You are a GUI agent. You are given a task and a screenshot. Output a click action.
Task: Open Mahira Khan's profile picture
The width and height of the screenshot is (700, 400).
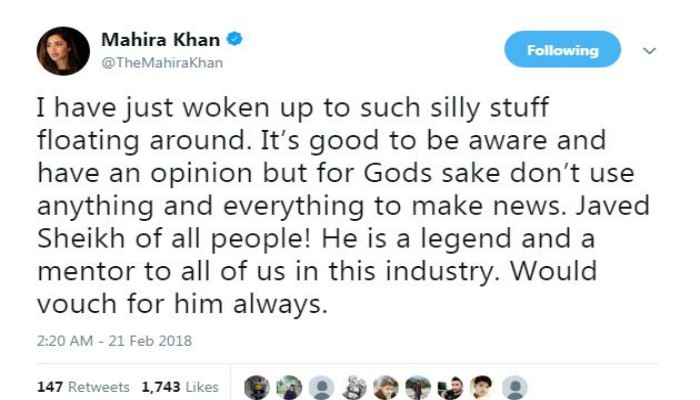63,51
